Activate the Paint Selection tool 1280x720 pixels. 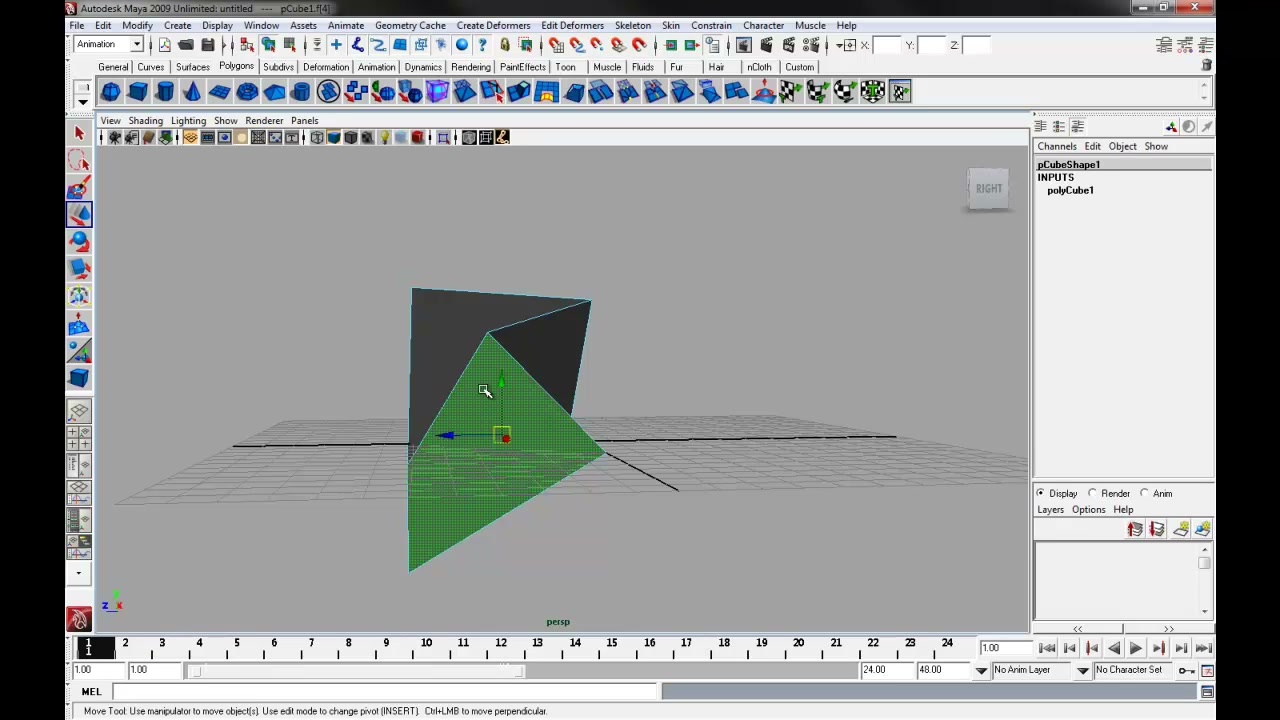(79, 187)
